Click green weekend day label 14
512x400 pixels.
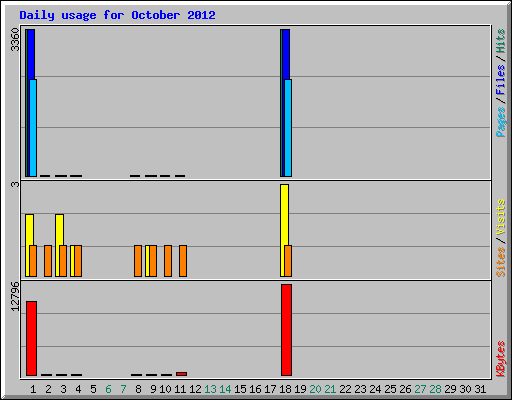tap(225, 389)
